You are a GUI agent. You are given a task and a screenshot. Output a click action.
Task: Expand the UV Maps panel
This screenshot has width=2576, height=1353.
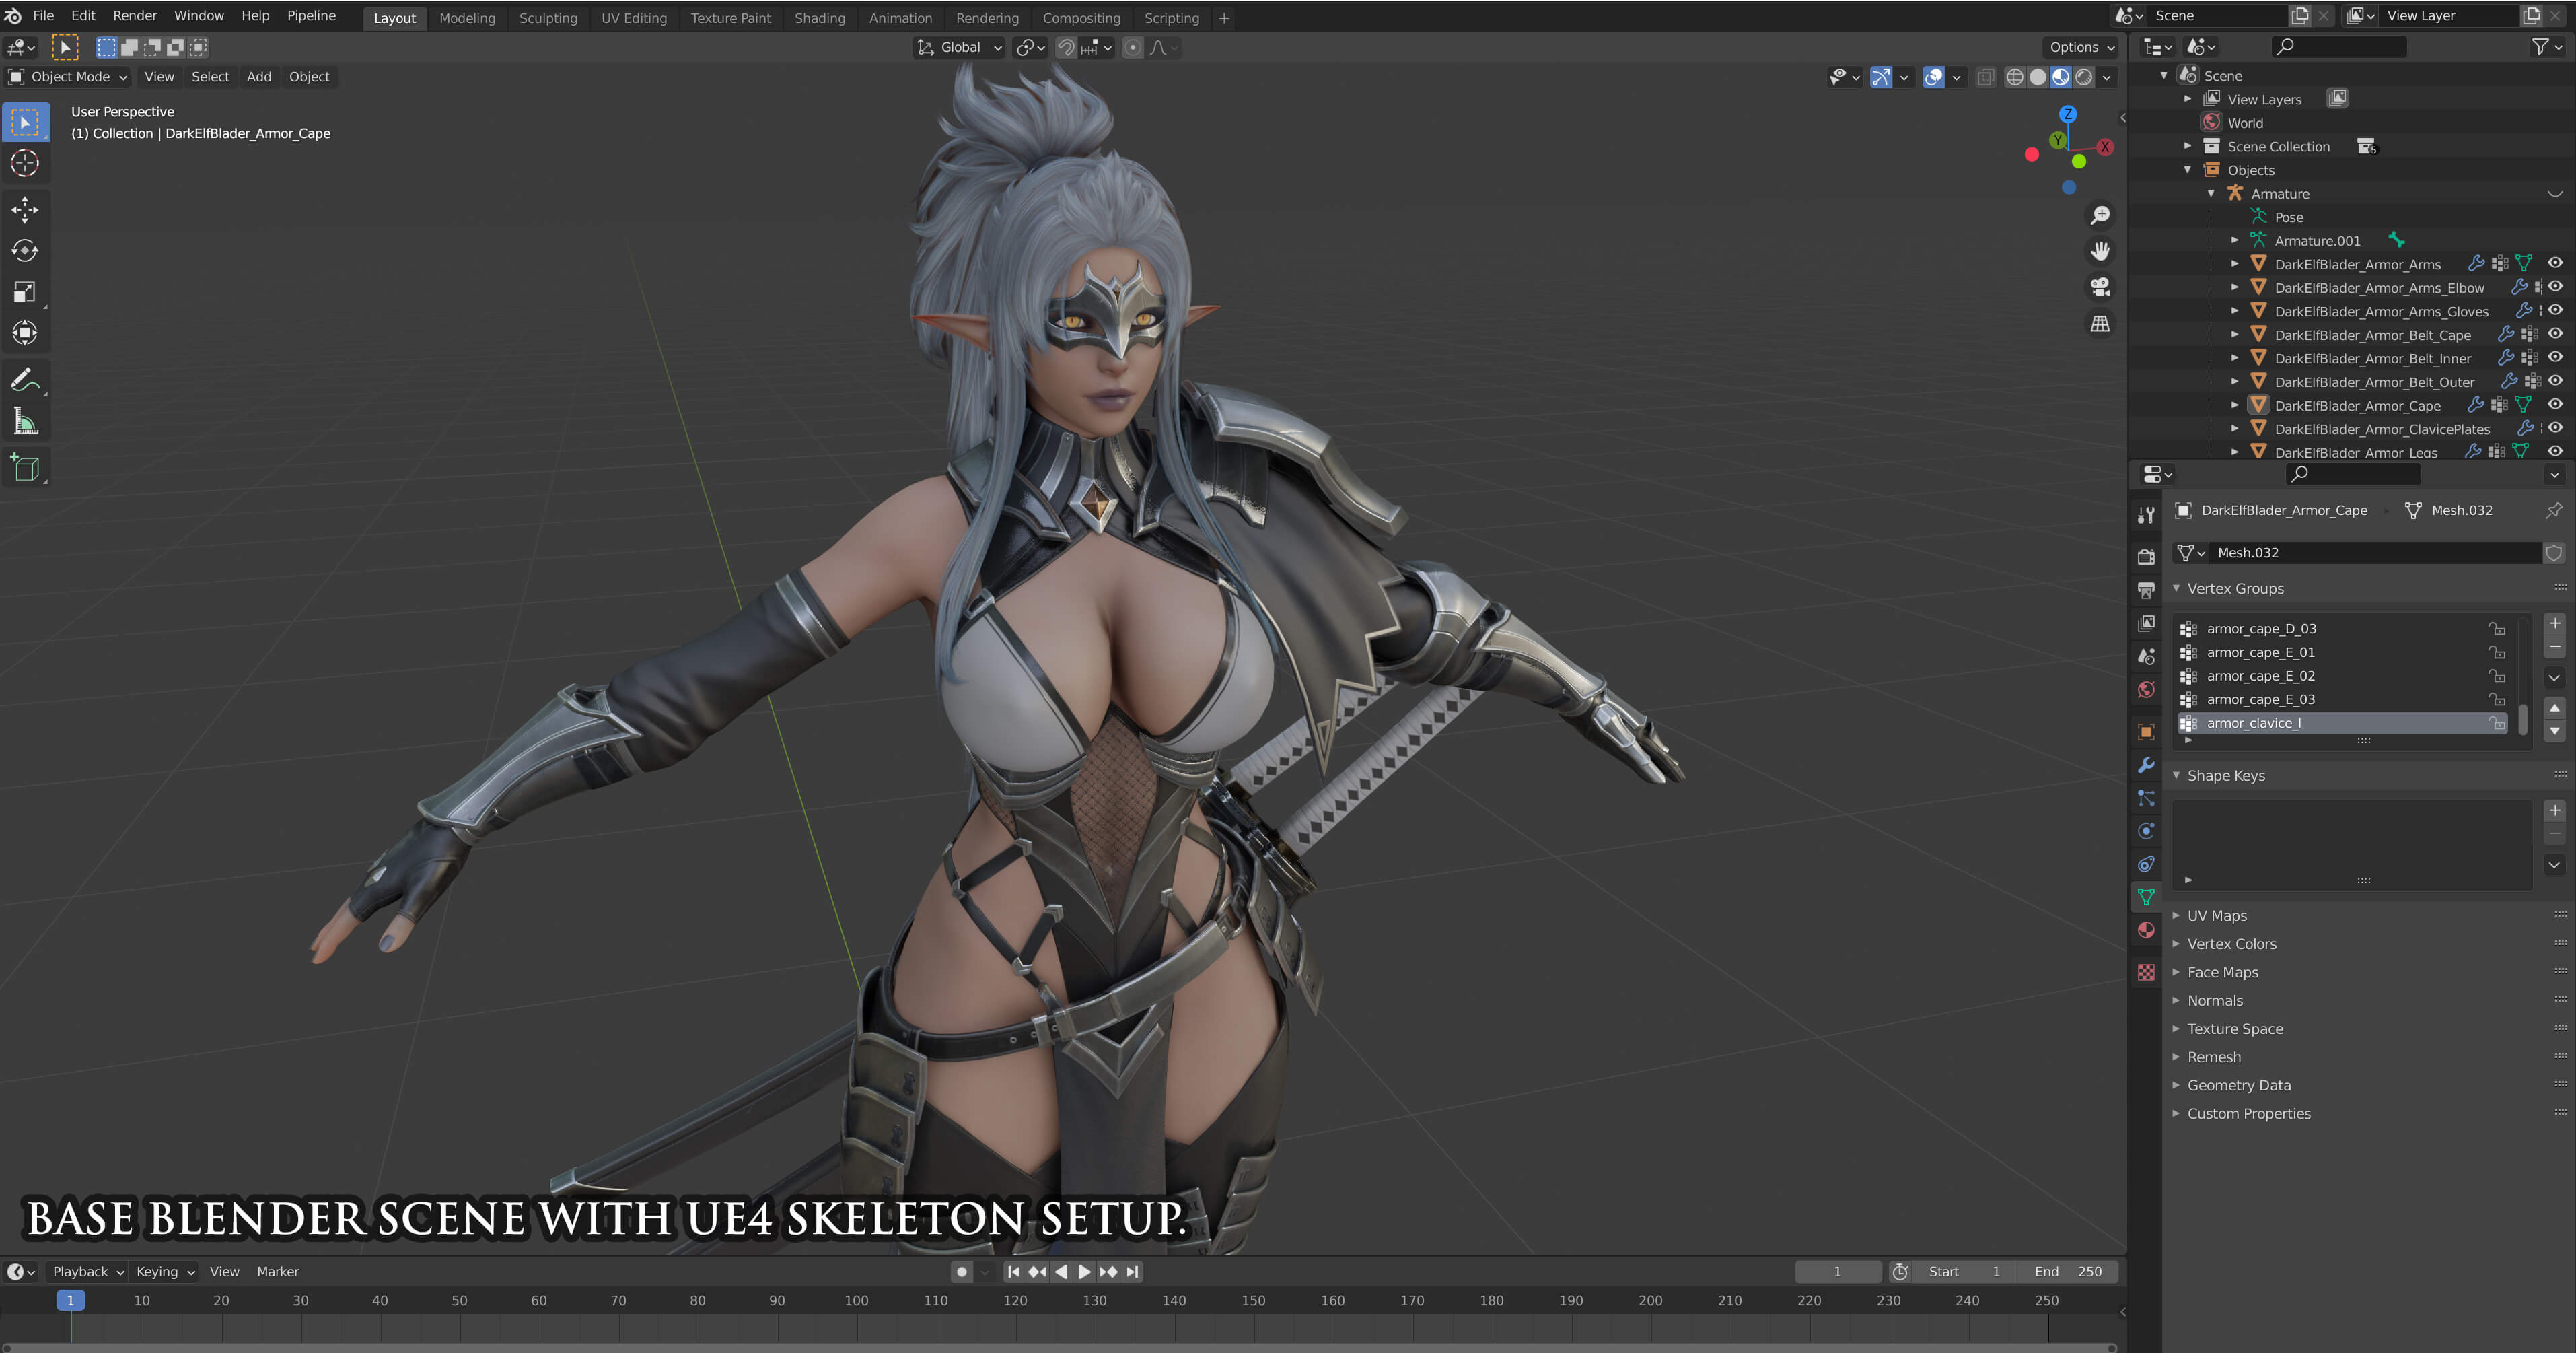click(x=2217, y=916)
